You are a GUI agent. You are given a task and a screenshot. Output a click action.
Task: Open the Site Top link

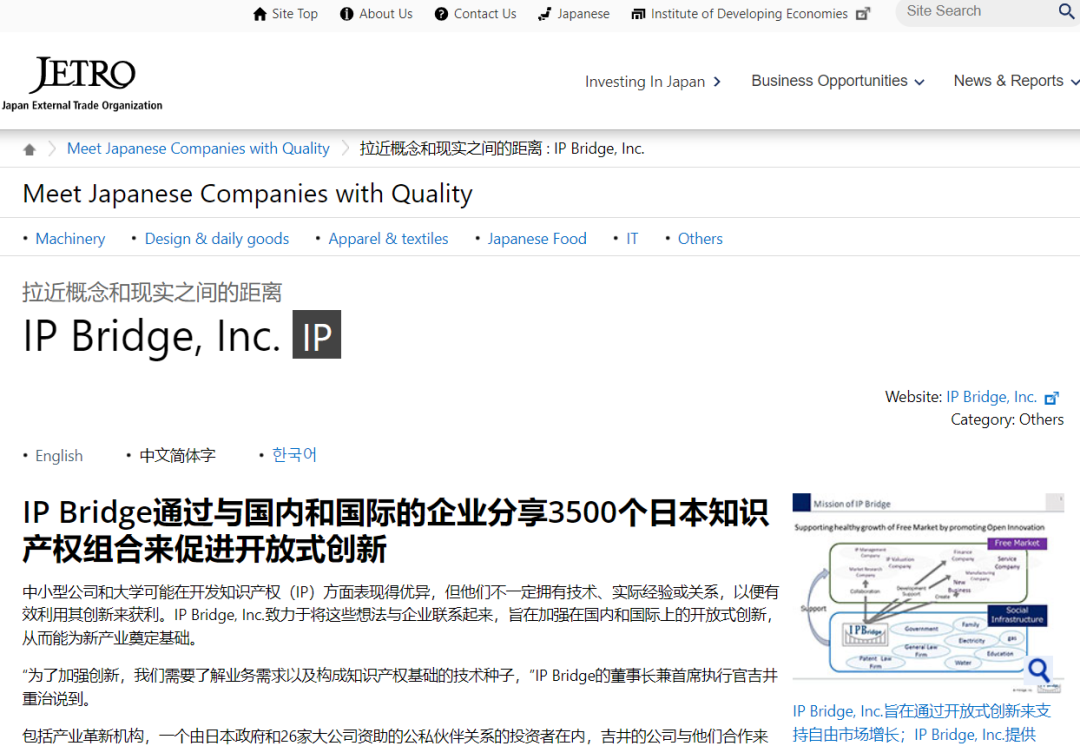(295, 14)
